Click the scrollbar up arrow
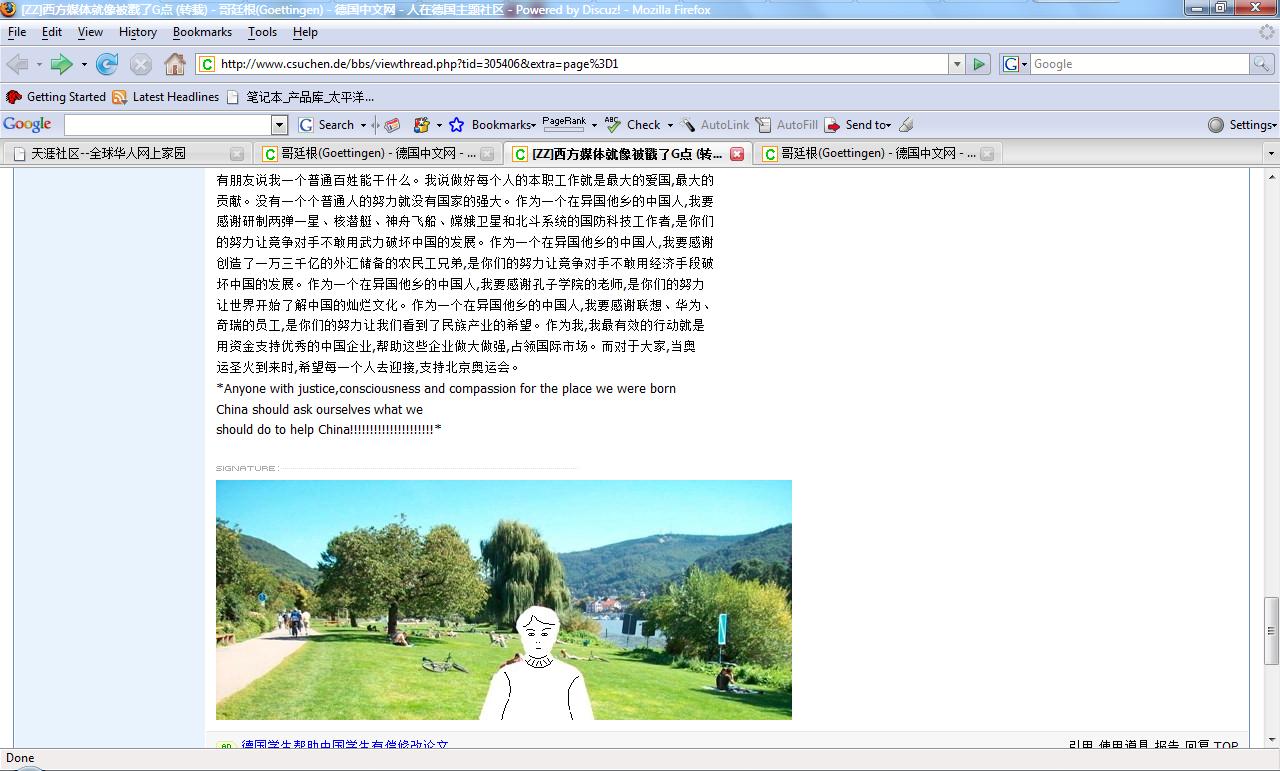Image resolution: width=1280 pixels, height=771 pixels. coord(1271,178)
